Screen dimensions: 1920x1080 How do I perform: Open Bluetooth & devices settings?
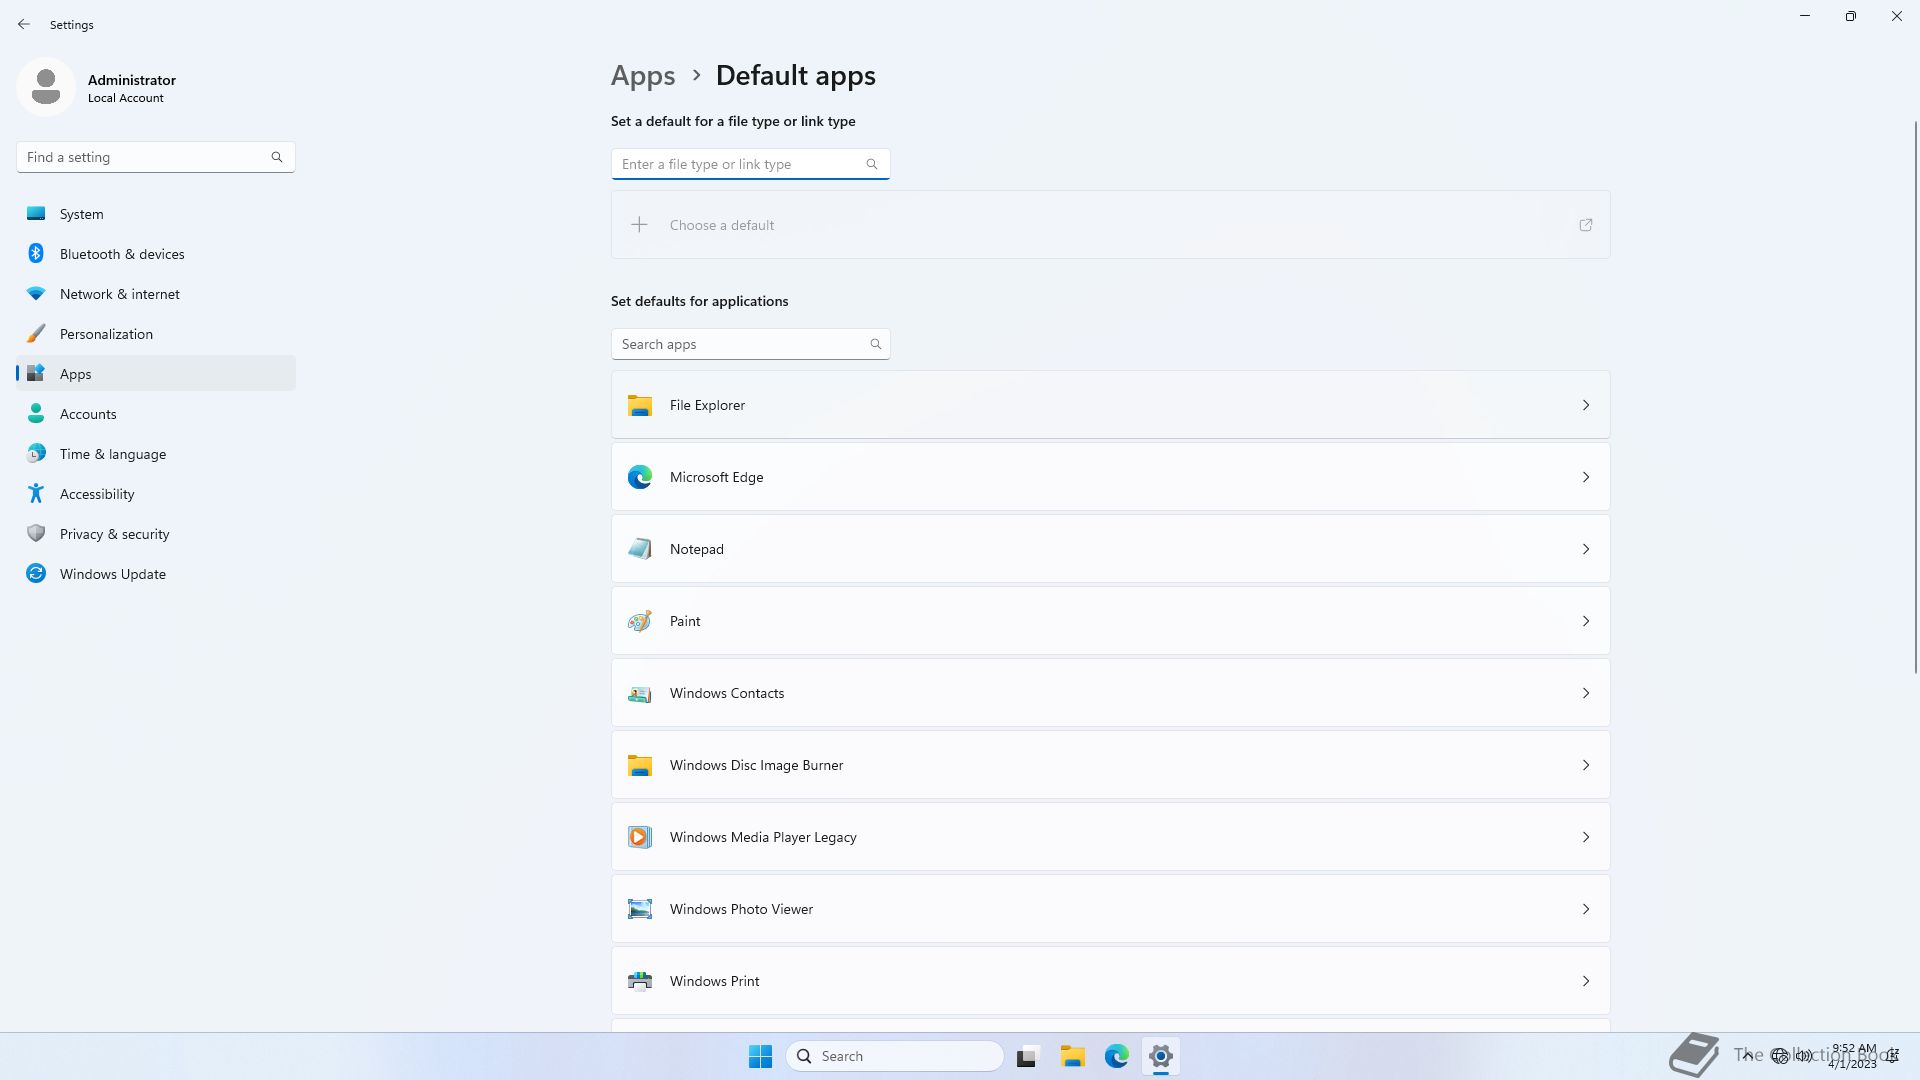point(156,254)
